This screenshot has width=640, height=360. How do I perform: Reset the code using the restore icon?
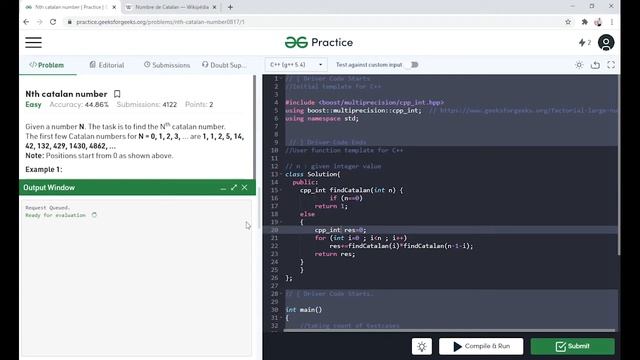click(595, 65)
